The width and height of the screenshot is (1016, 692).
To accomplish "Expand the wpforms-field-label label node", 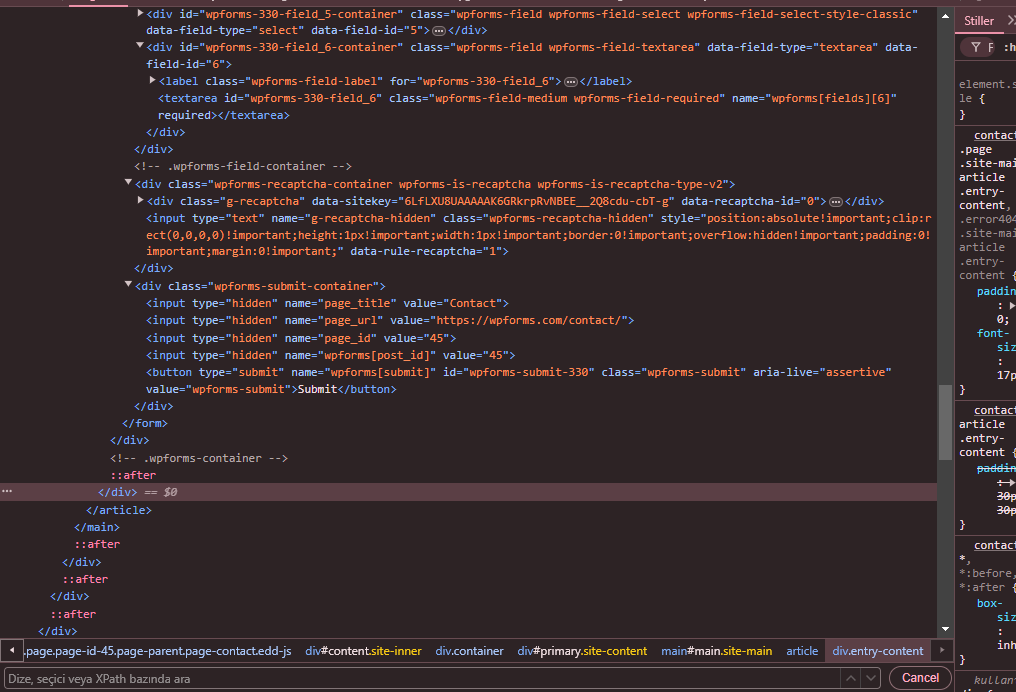I will click(x=152, y=80).
